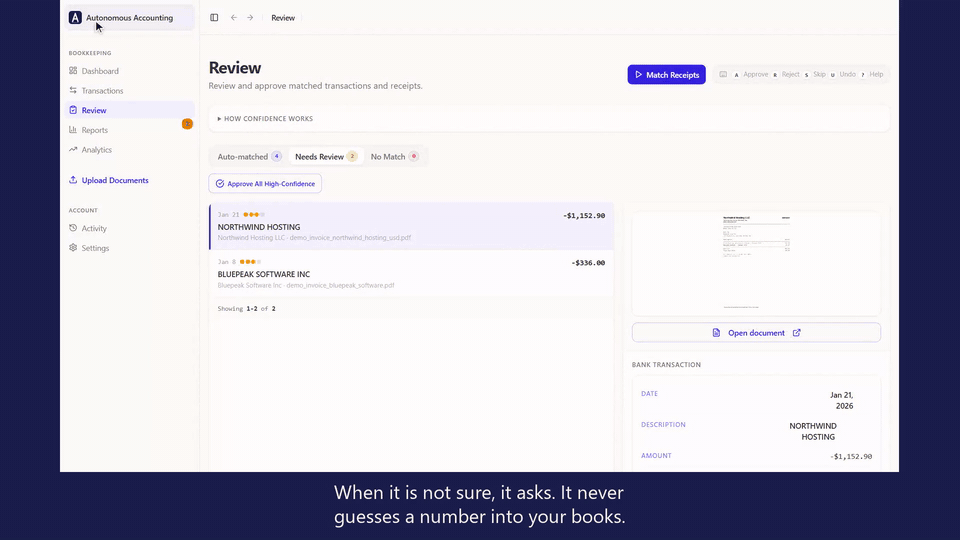Click the external link icon beside Open document
960x540 pixels.
[797, 333]
